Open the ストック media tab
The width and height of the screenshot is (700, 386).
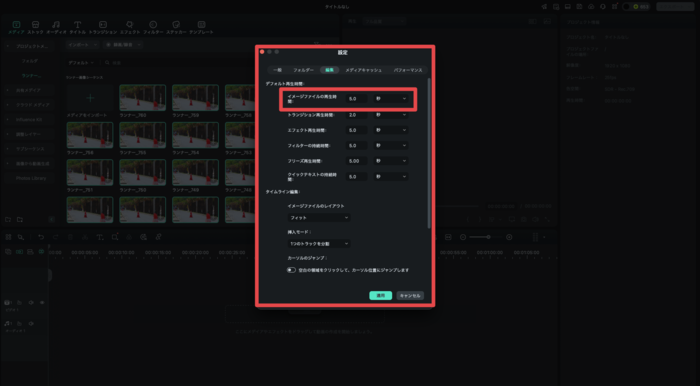coord(36,28)
